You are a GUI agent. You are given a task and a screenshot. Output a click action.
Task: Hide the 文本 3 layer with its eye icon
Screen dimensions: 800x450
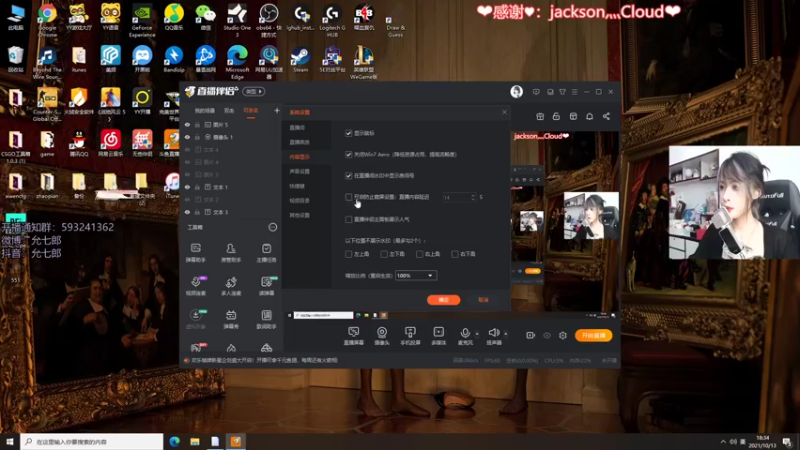coord(187,212)
